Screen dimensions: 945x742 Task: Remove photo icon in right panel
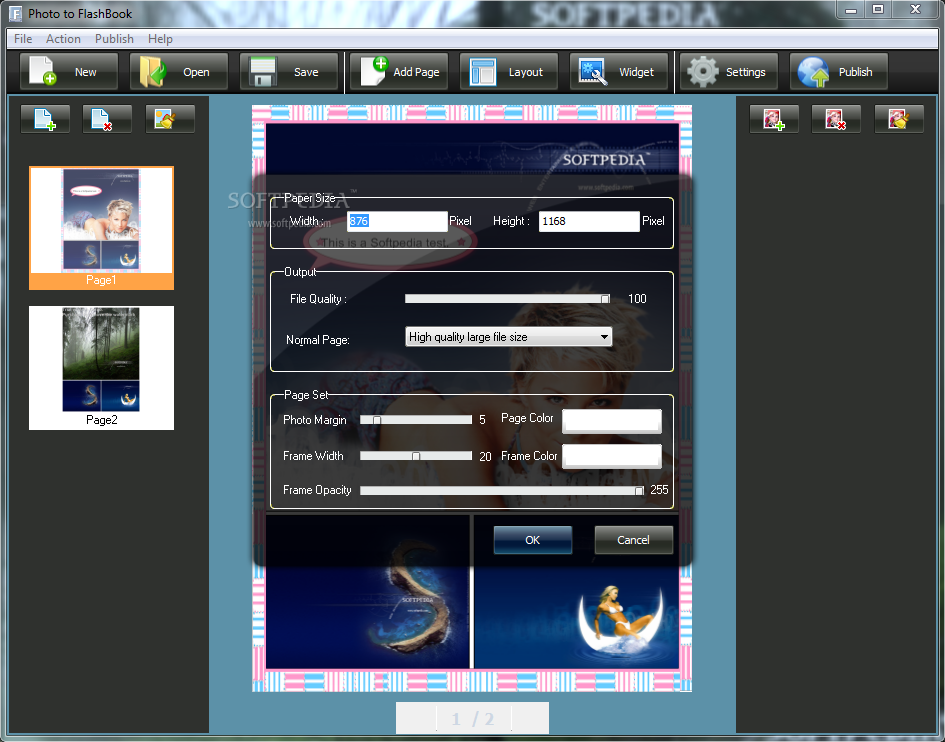click(x=836, y=119)
